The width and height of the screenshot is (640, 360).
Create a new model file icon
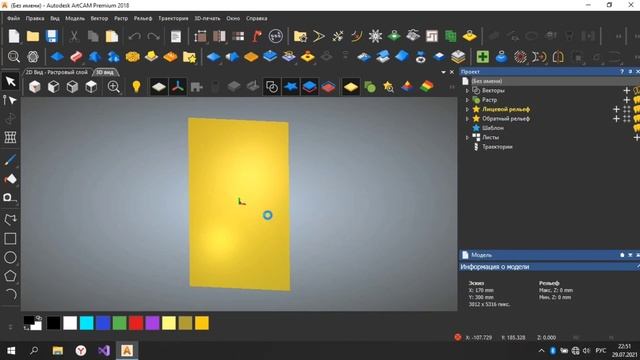(14, 36)
